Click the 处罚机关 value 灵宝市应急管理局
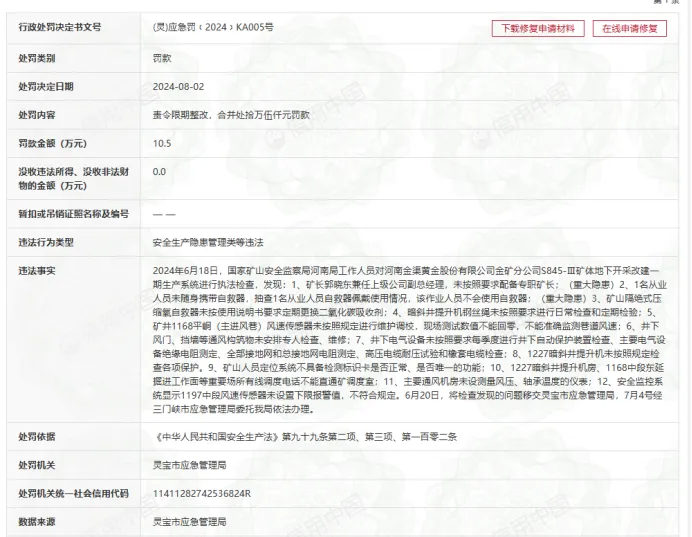Viewport: 692px width, 537px height. 189,465
